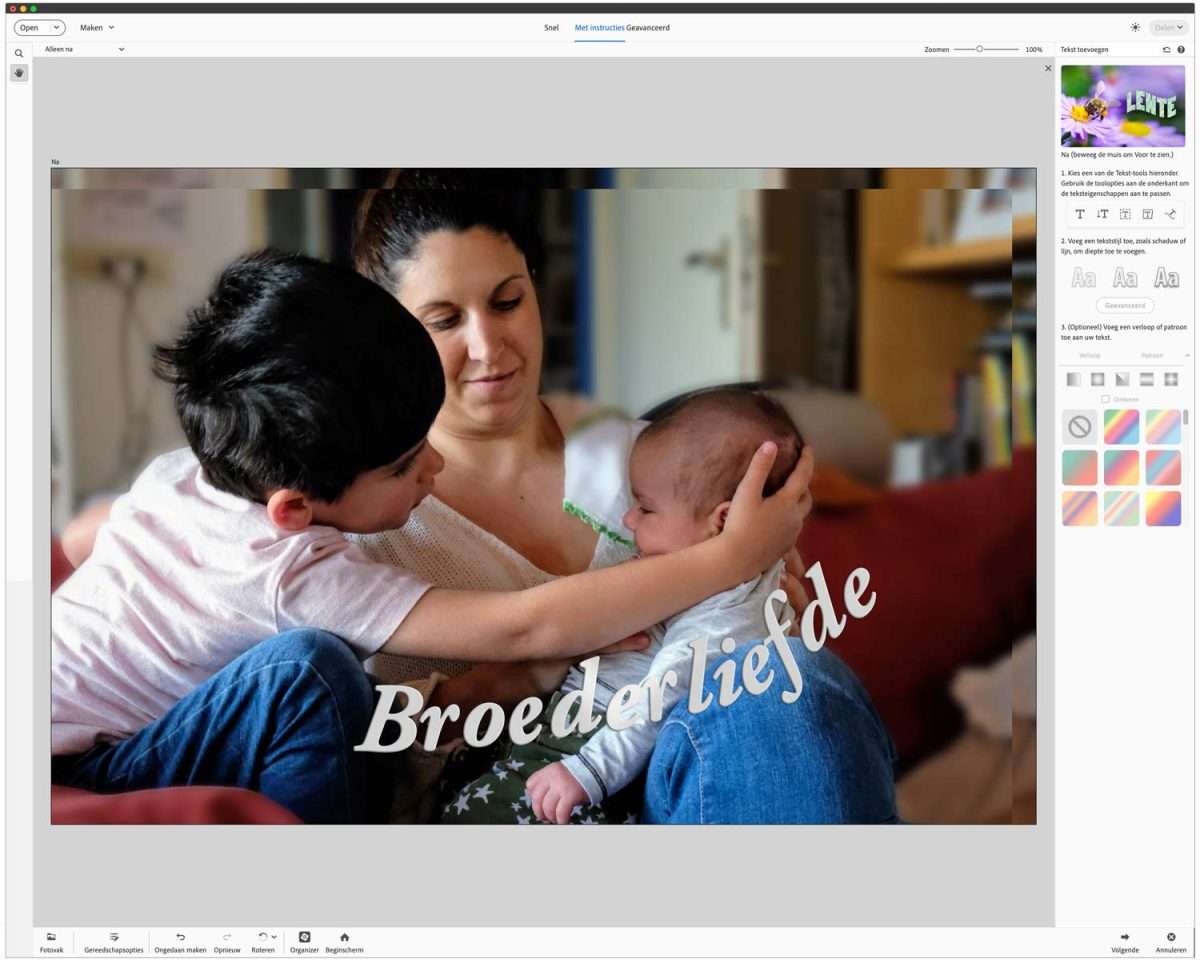Select the horizontal Type tool

pyautogui.click(x=1078, y=213)
